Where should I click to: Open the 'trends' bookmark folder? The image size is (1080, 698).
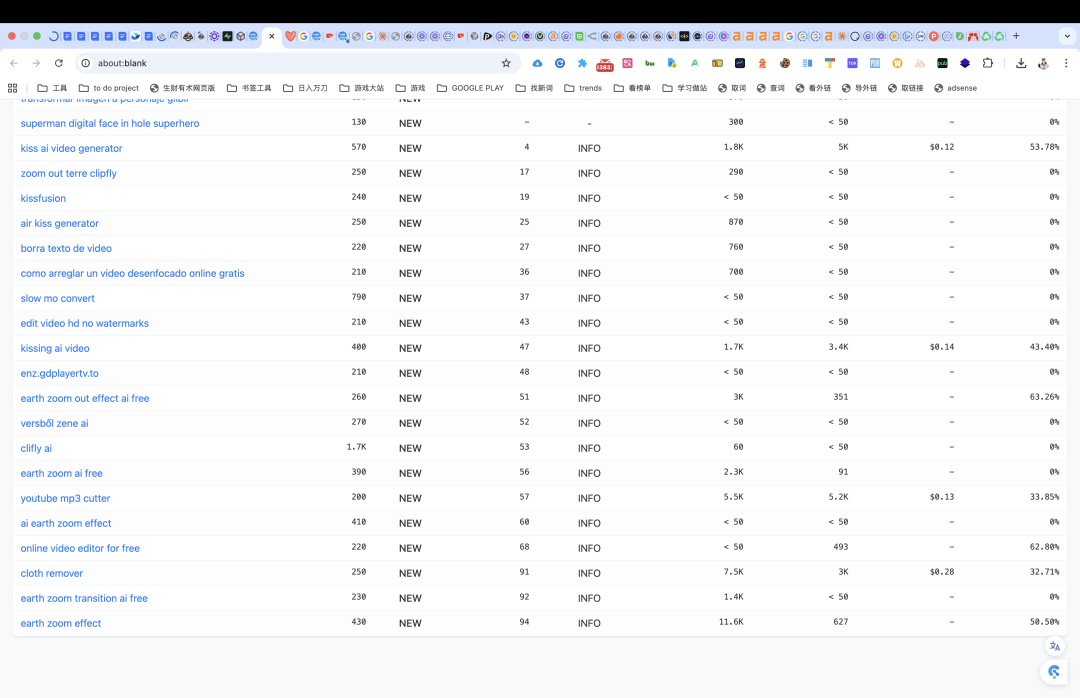[x=583, y=88]
